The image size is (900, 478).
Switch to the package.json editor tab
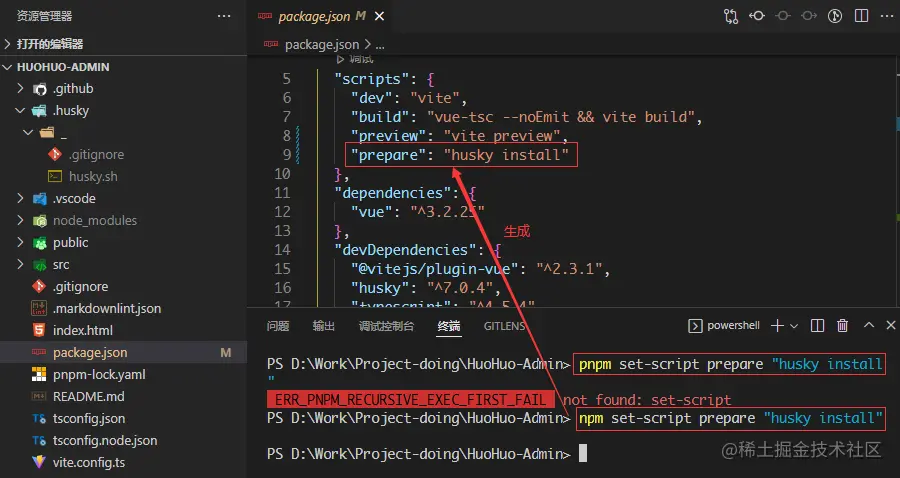[314, 17]
